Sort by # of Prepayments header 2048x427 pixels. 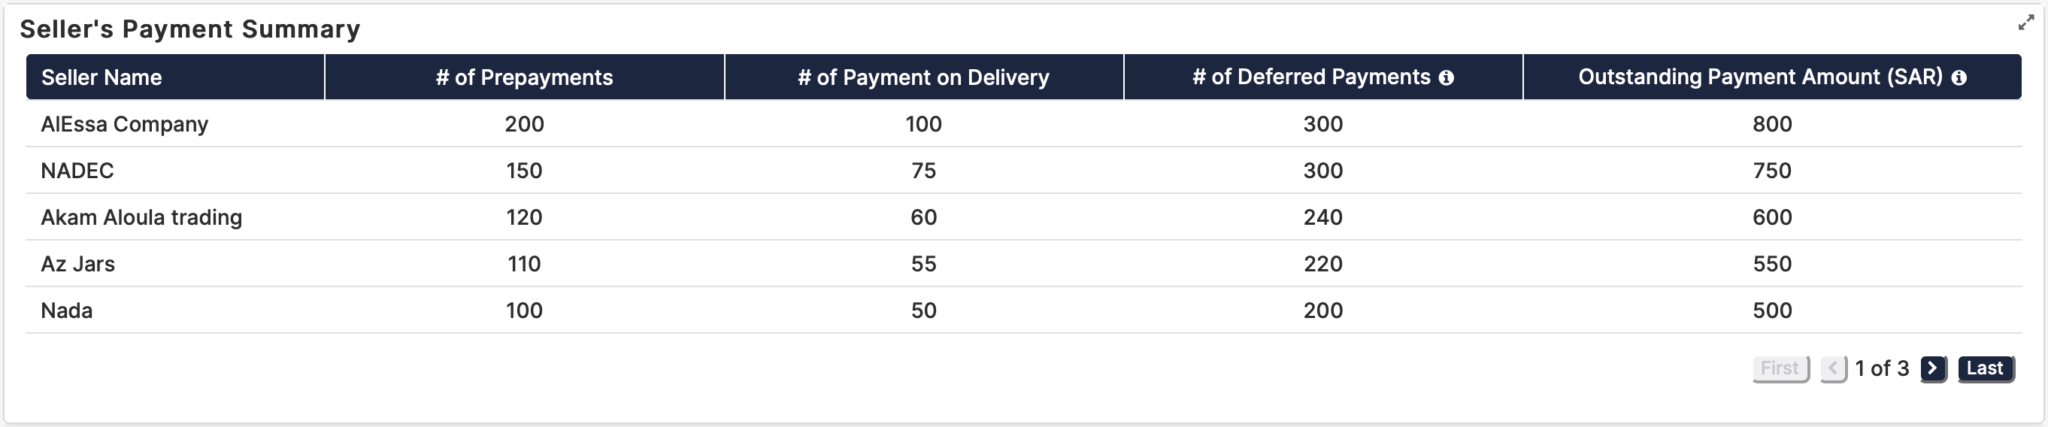coord(524,78)
